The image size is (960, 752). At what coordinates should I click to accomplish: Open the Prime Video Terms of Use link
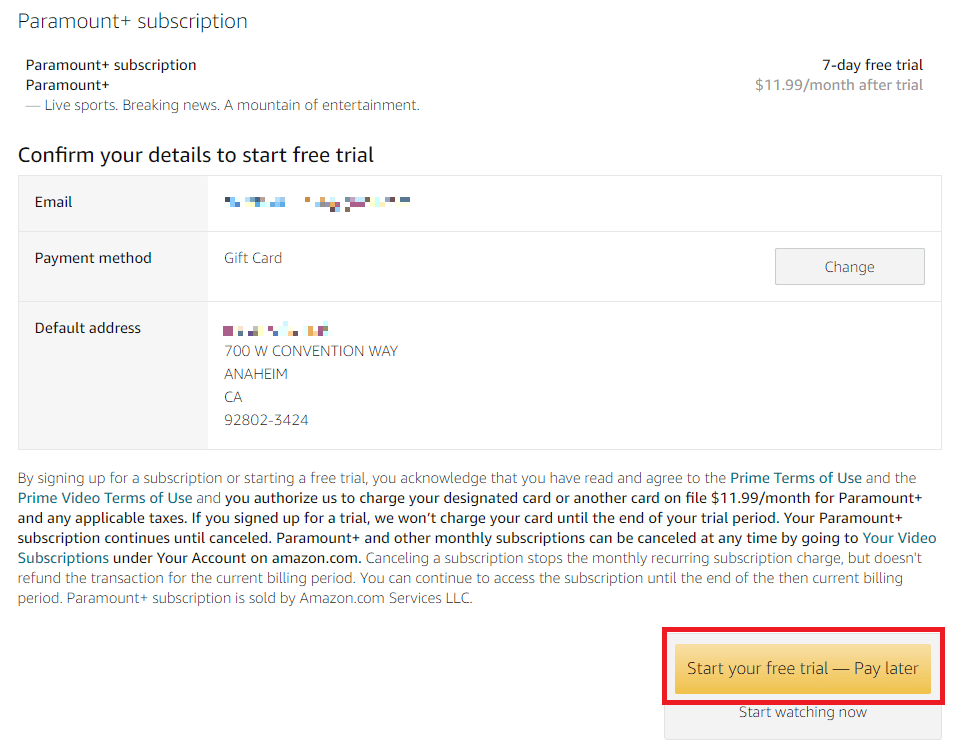(x=105, y=498)
